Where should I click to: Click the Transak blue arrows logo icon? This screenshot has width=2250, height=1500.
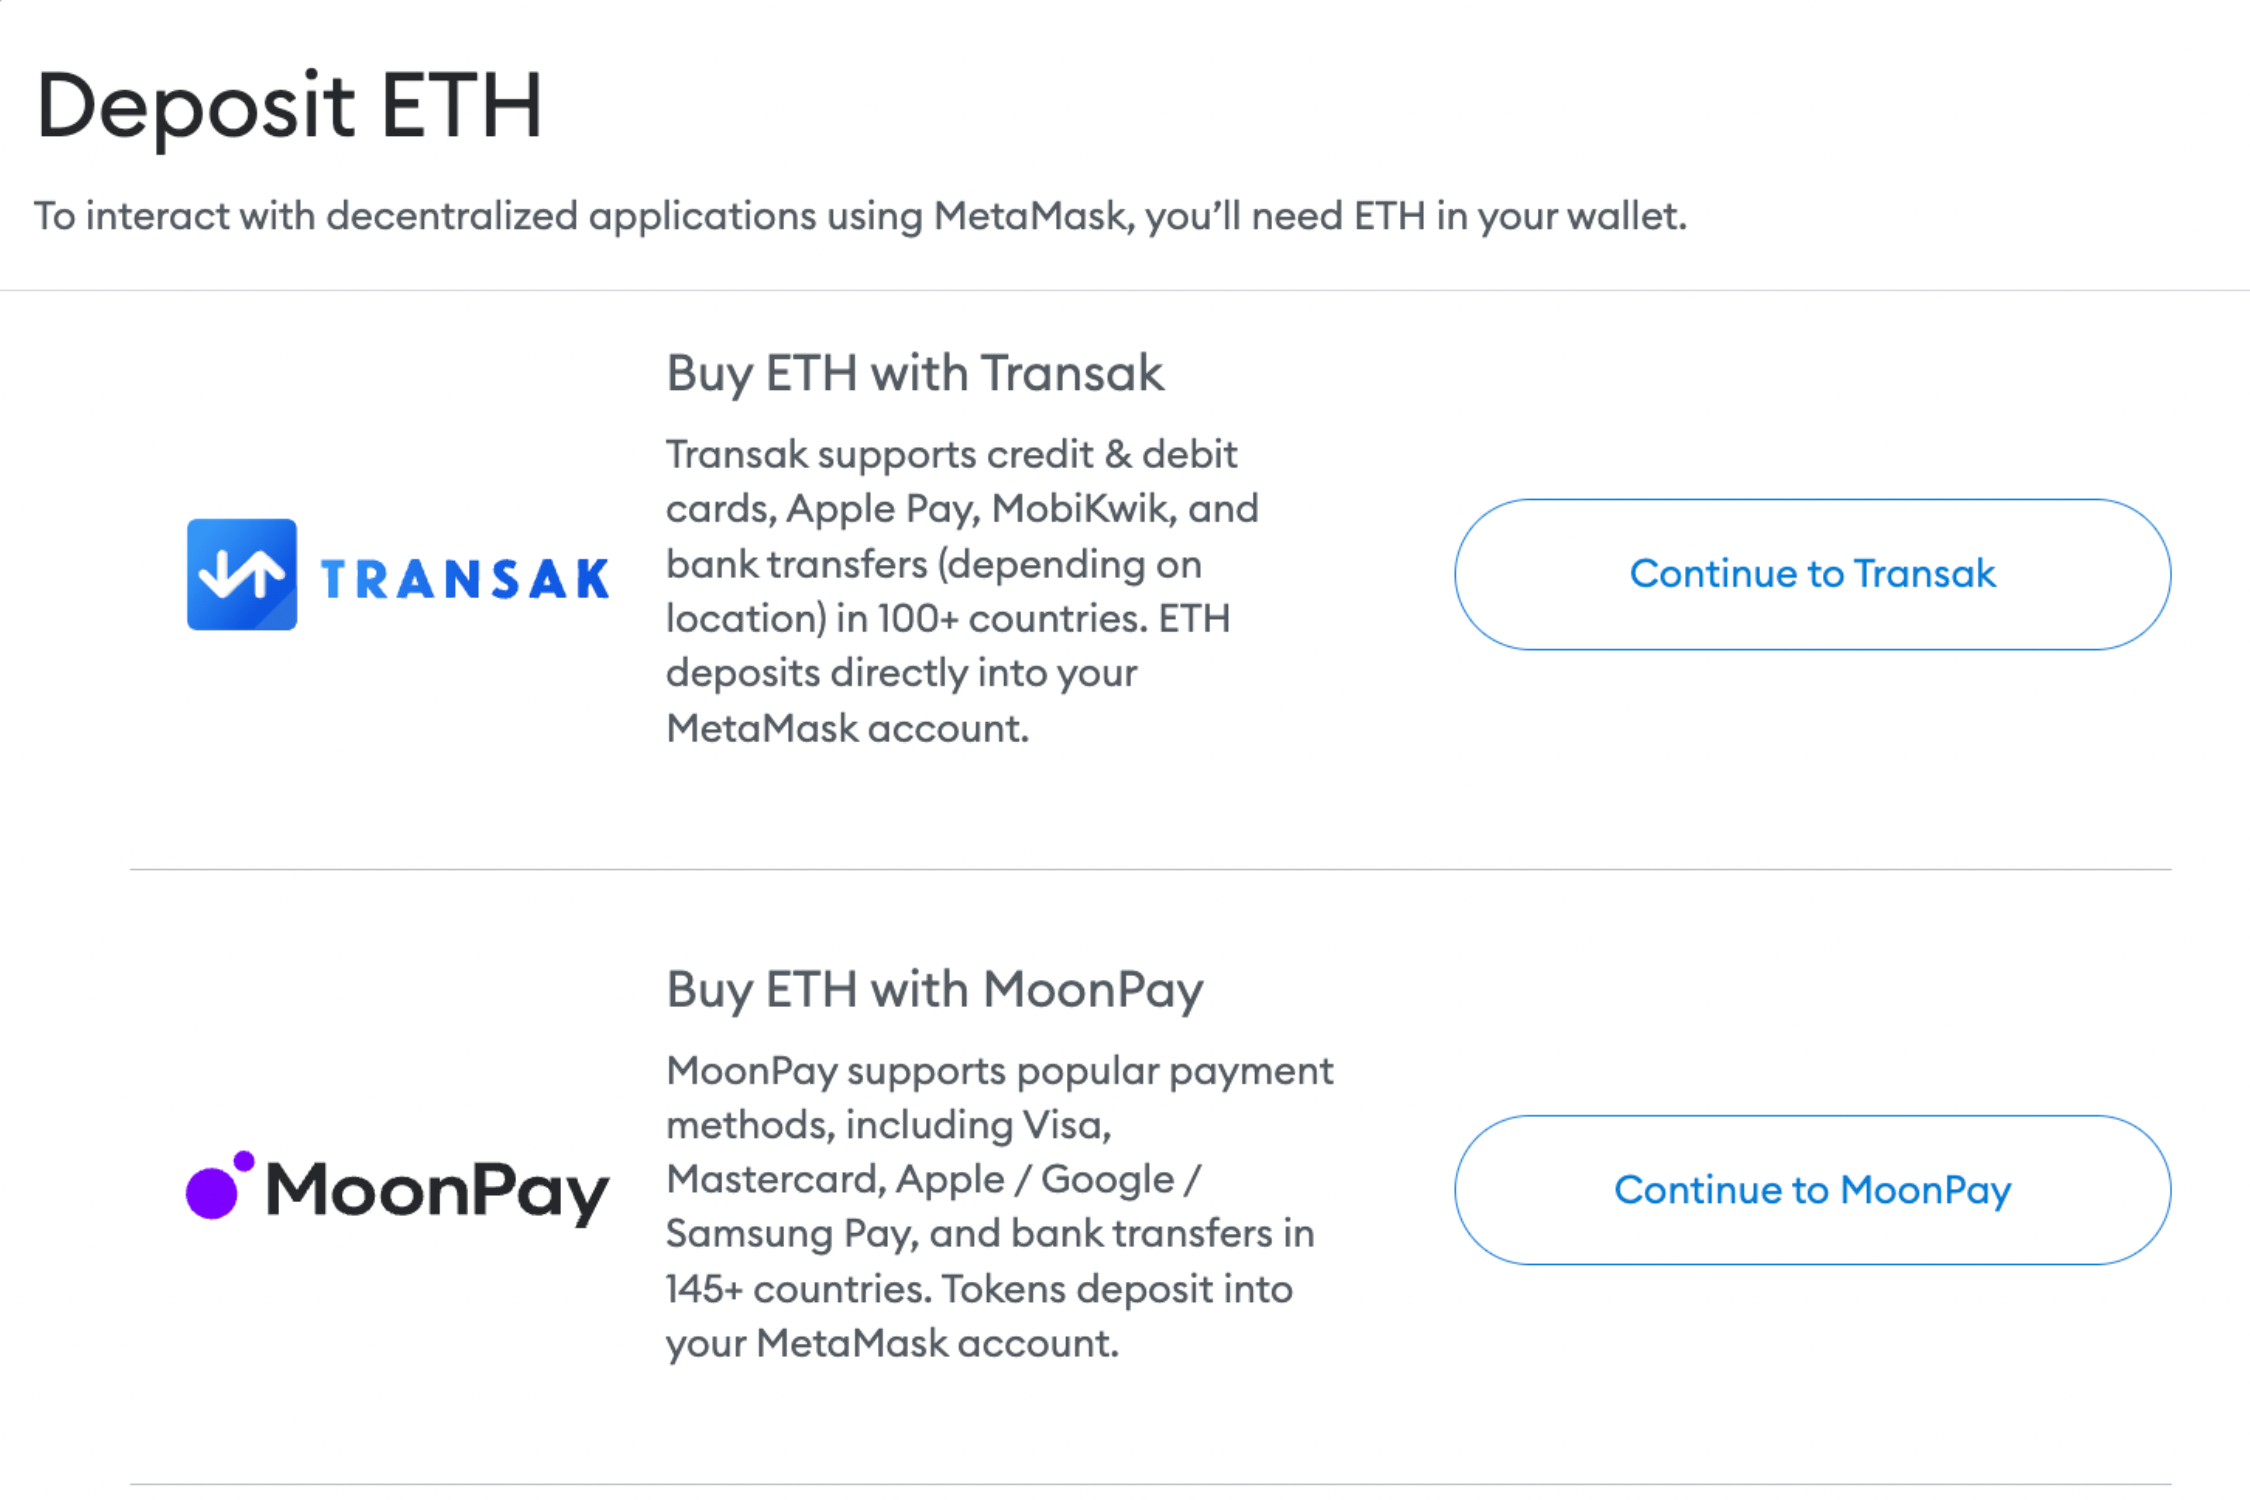tap(242, 574)
